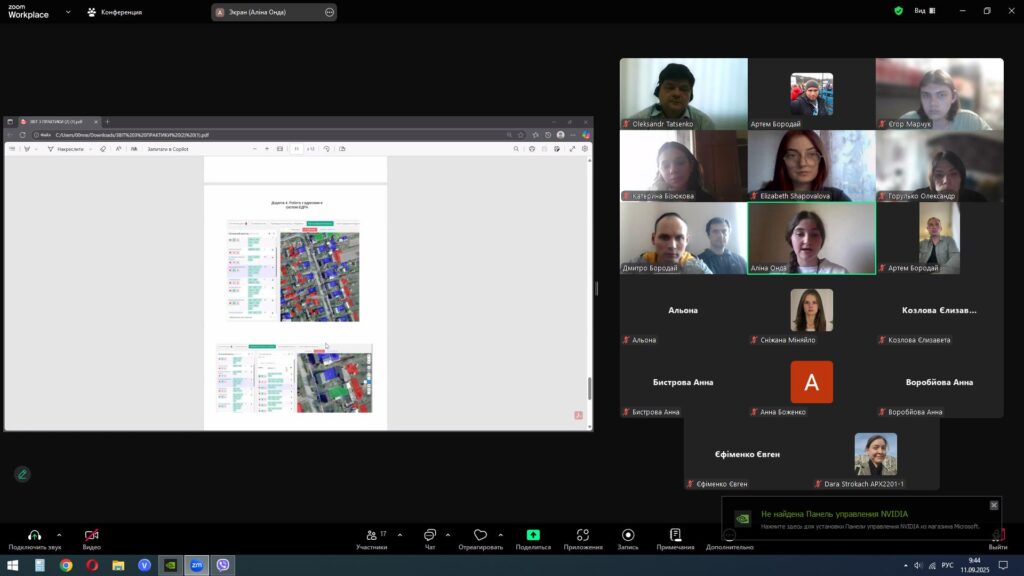Open the Конференция meeting info
Screen dimensions: 1024x576
(115, 12)
